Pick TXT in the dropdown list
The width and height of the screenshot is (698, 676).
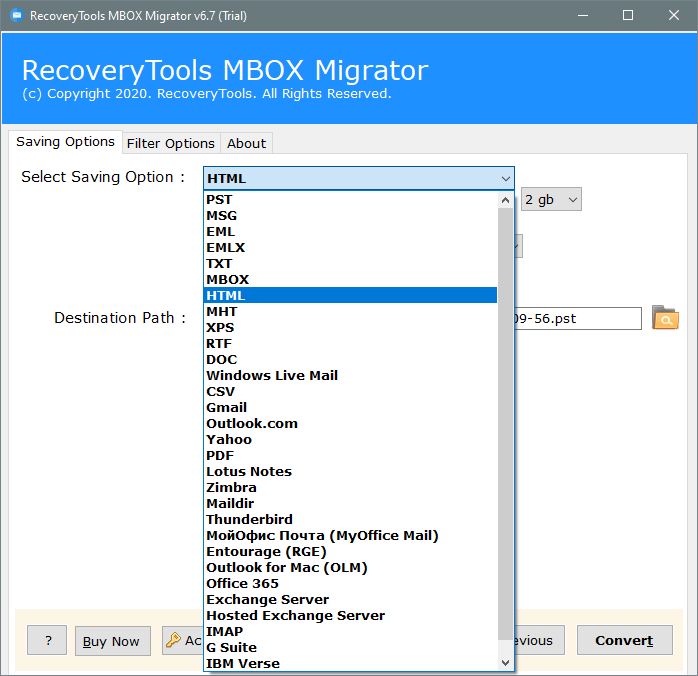[x=350, y=264]
